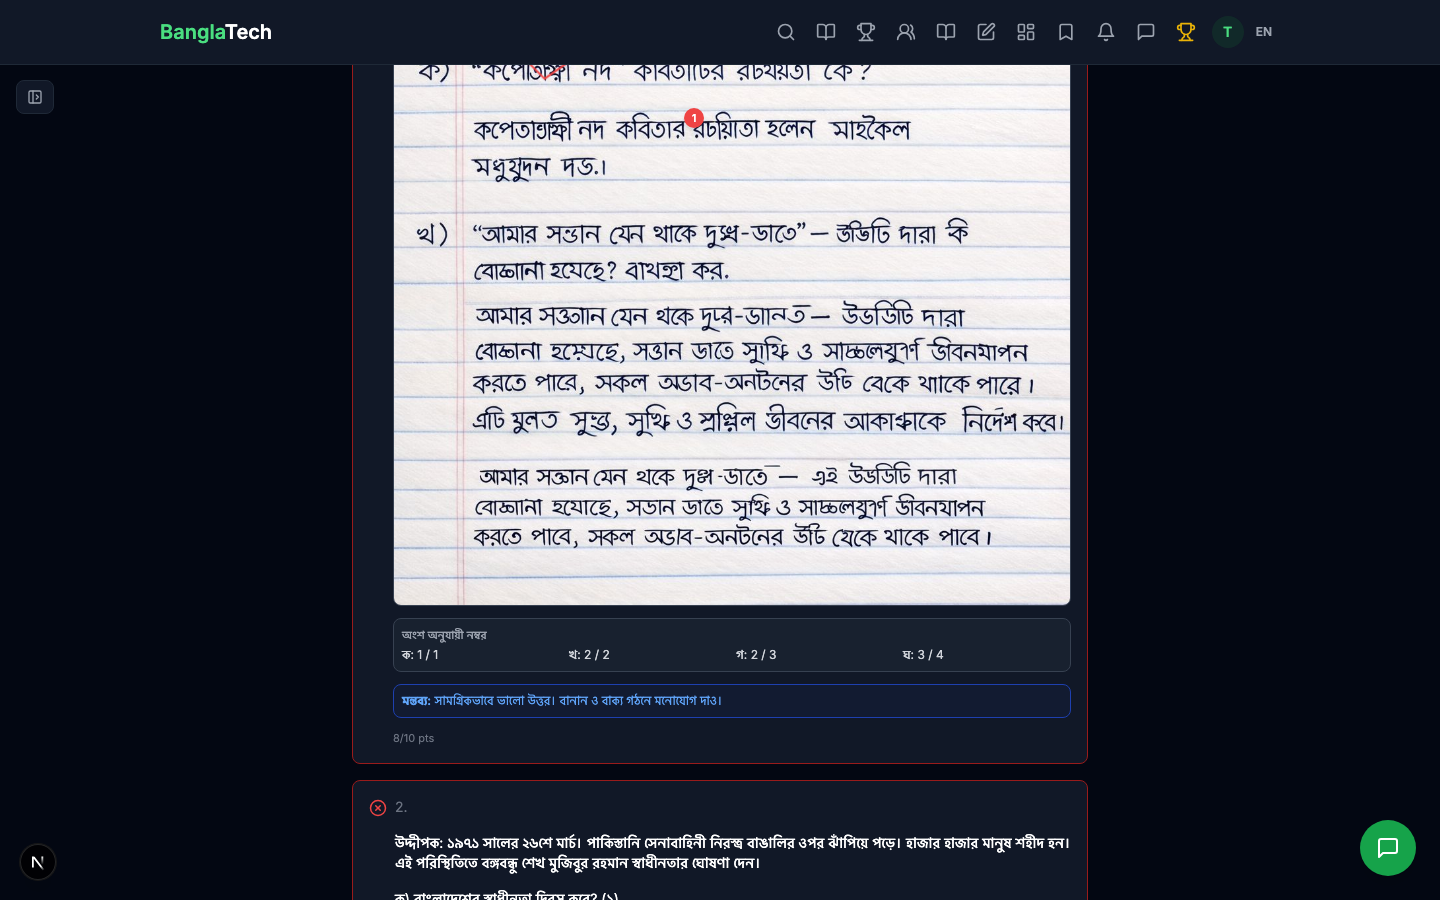Screen dimensions: 1440x900
Task: Click the bookmark icon in the header
Action: (1066, 32)
